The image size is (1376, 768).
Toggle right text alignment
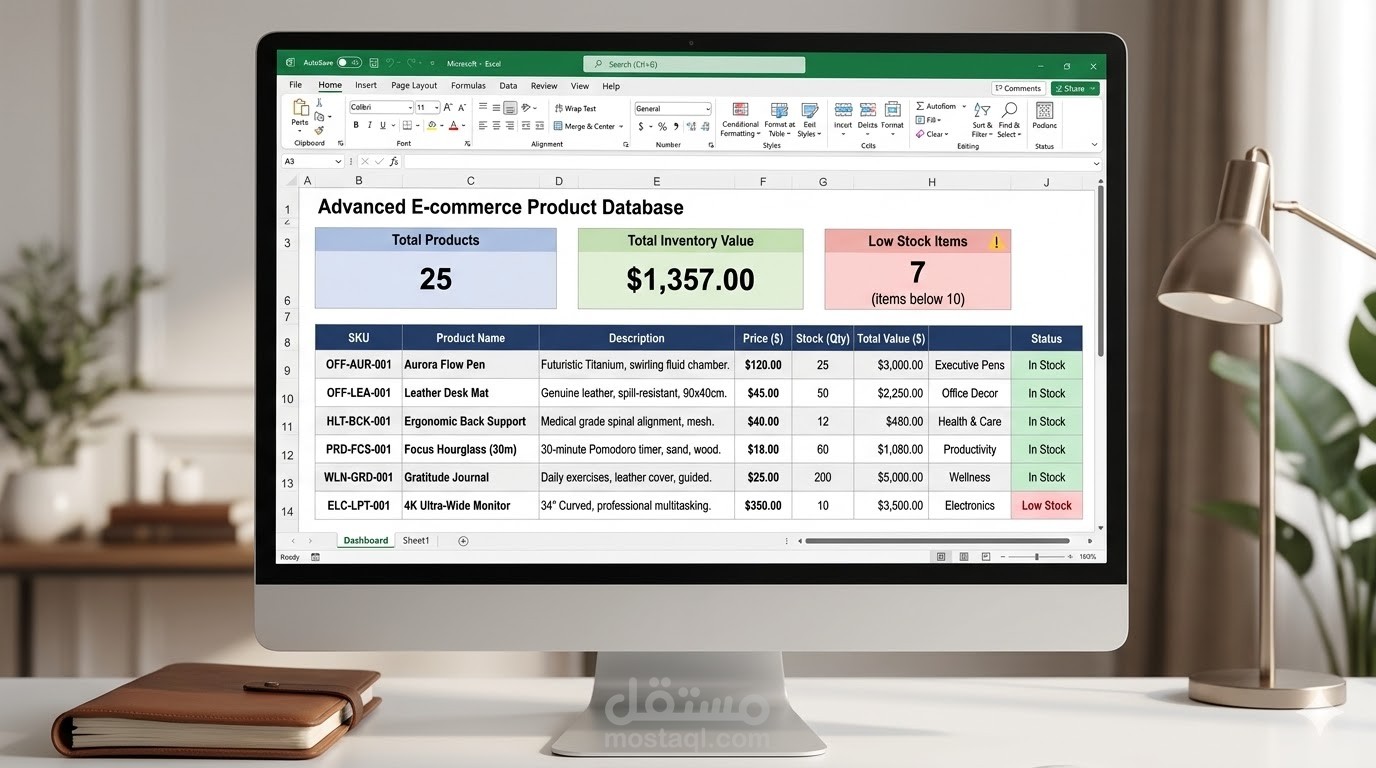(x=510, y=125)
